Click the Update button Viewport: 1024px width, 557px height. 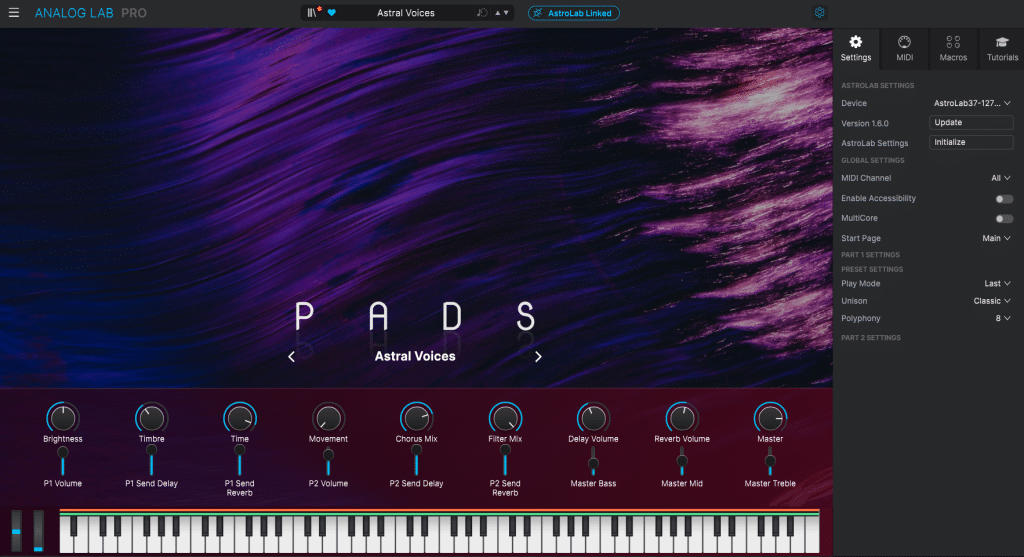(x=971, y=123)
